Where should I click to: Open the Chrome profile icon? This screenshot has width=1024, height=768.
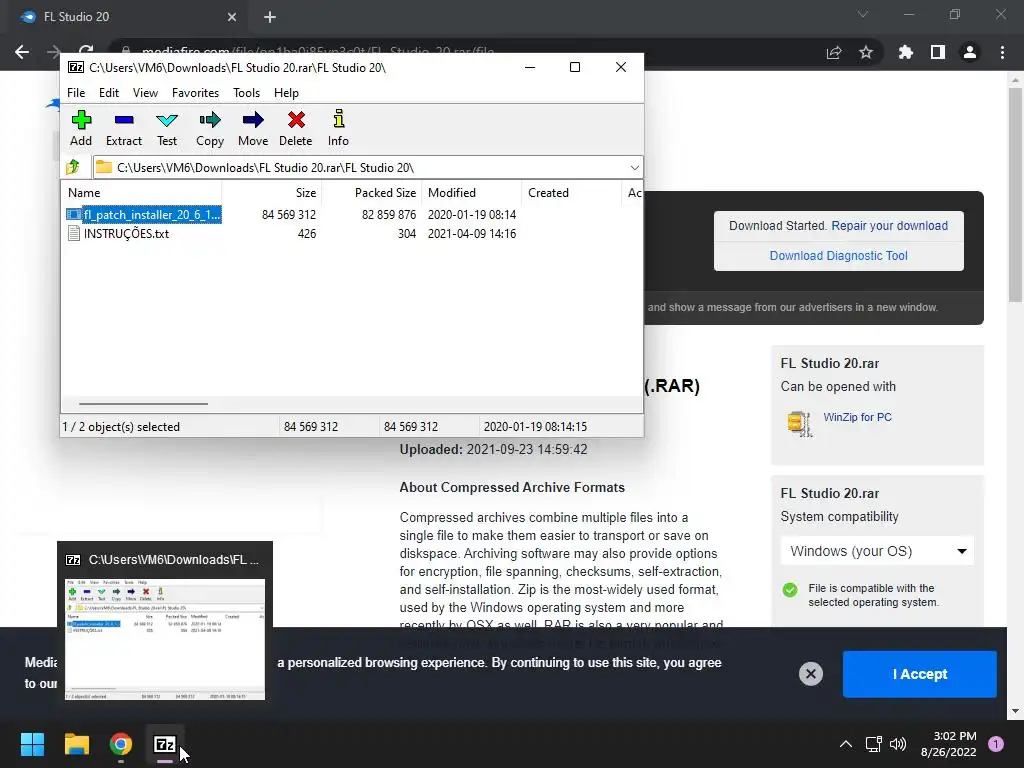pyautogui.click(x=970, y=52)
